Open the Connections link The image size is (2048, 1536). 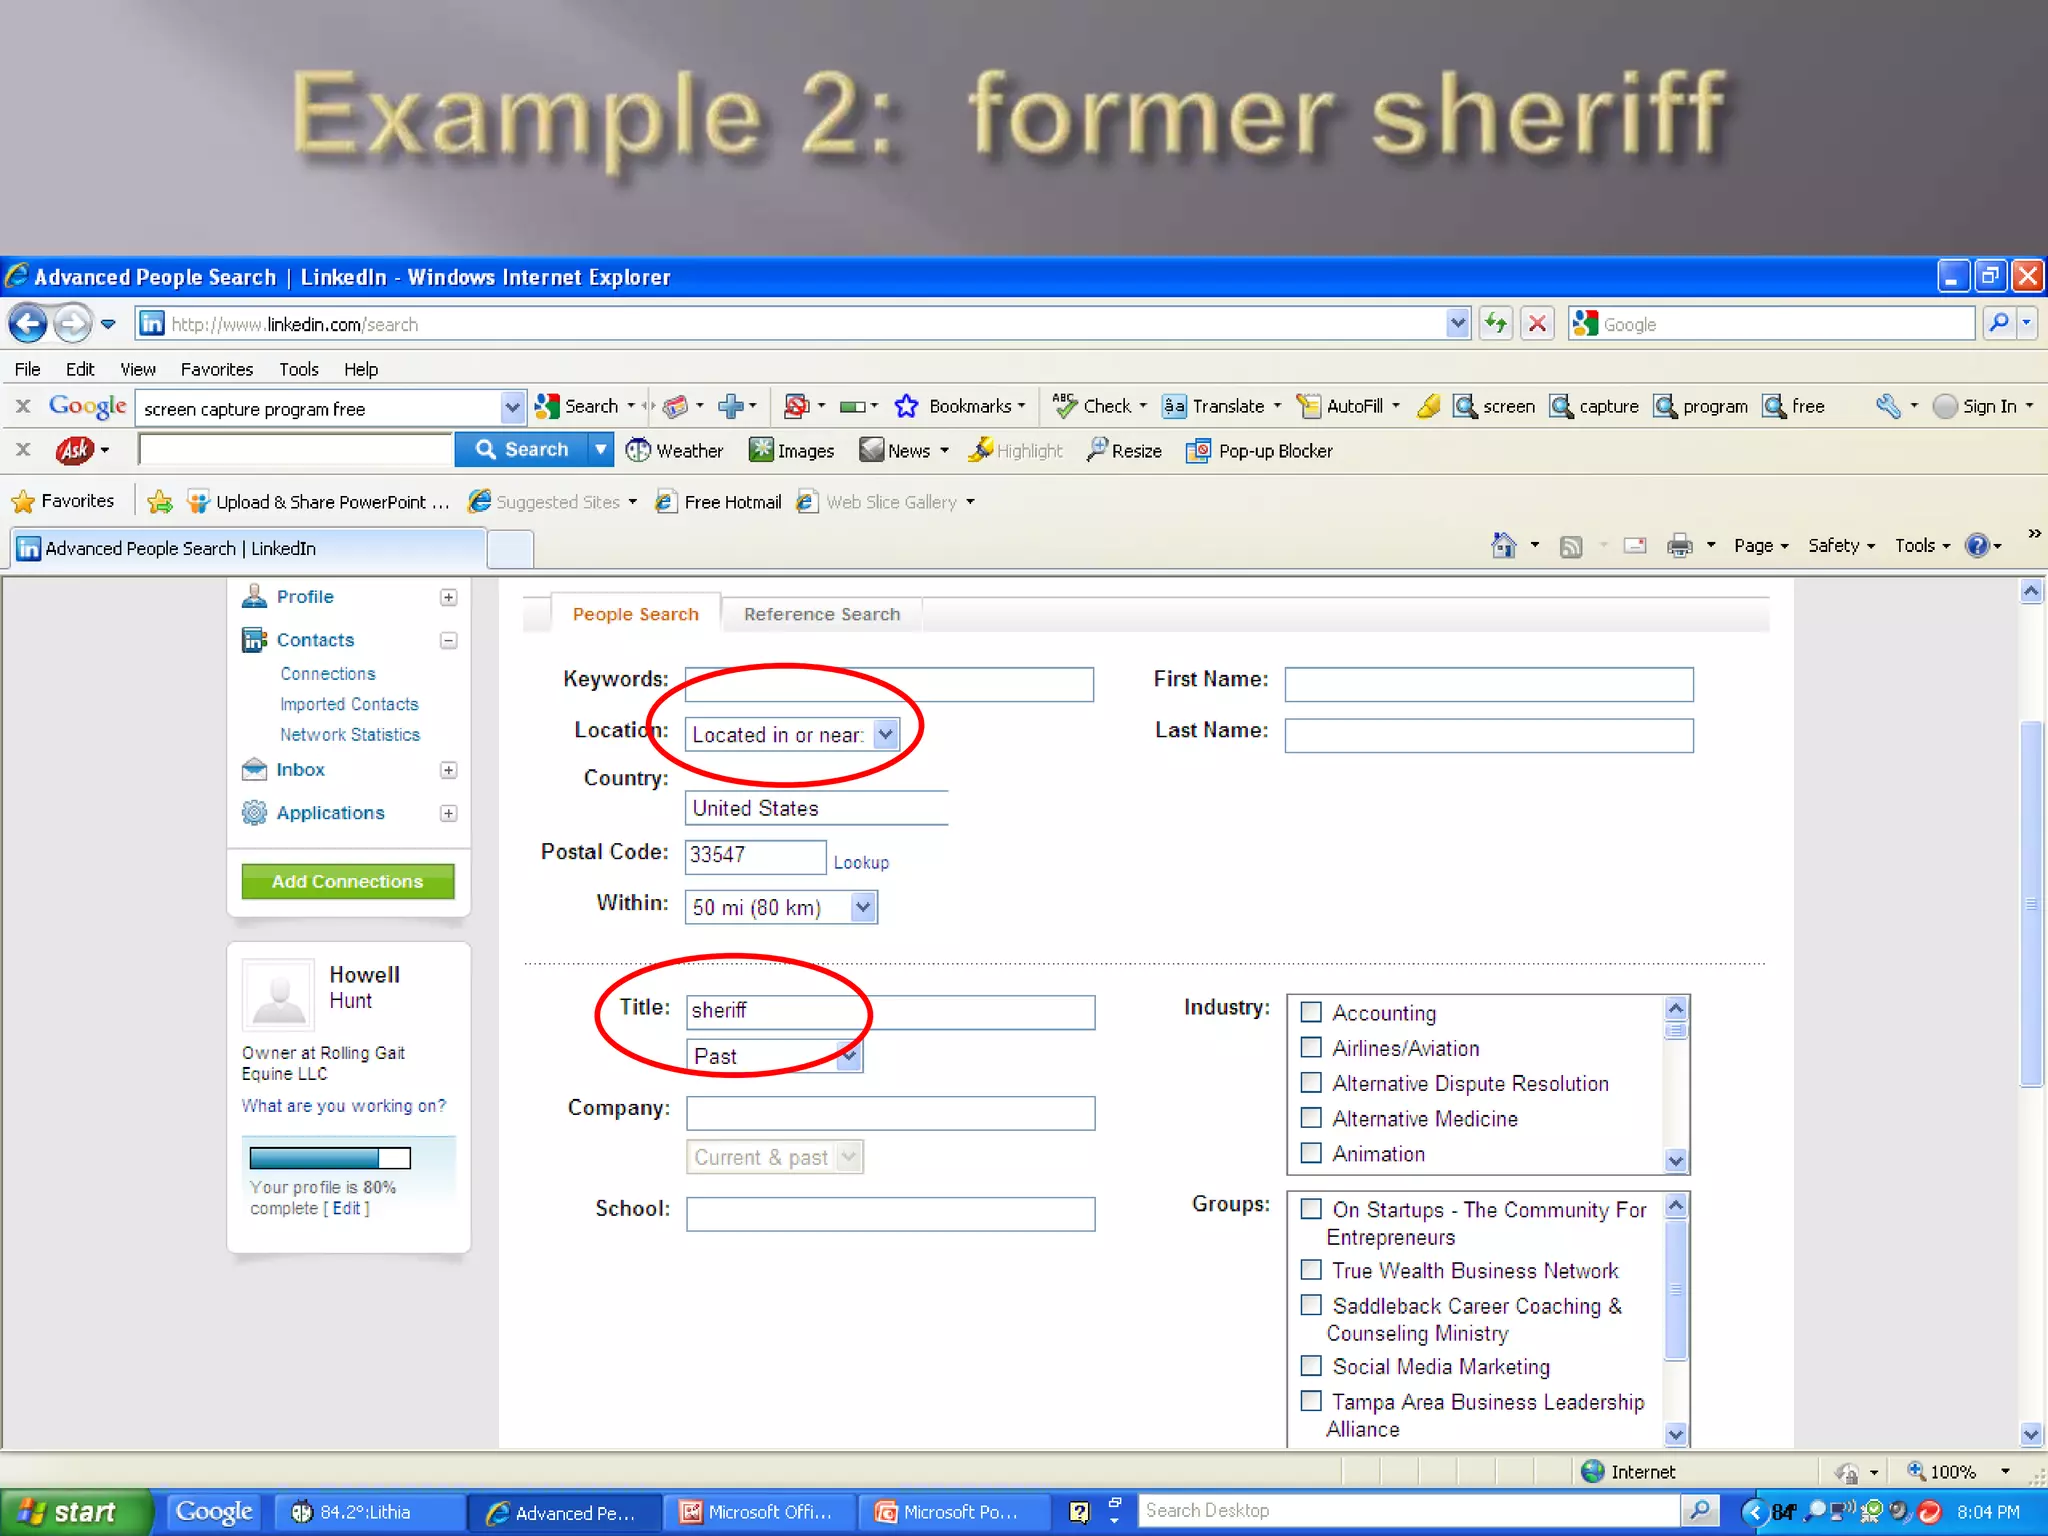(328, 674)
